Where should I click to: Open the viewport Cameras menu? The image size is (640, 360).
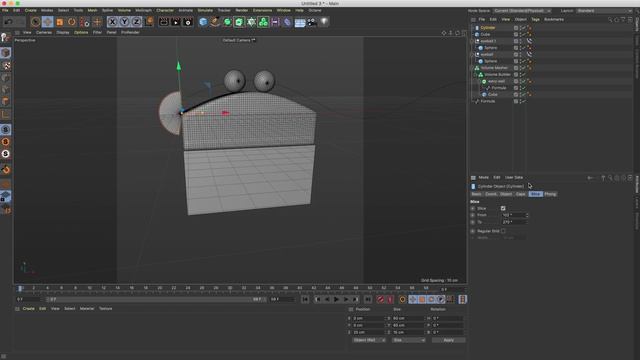point(44,32)
